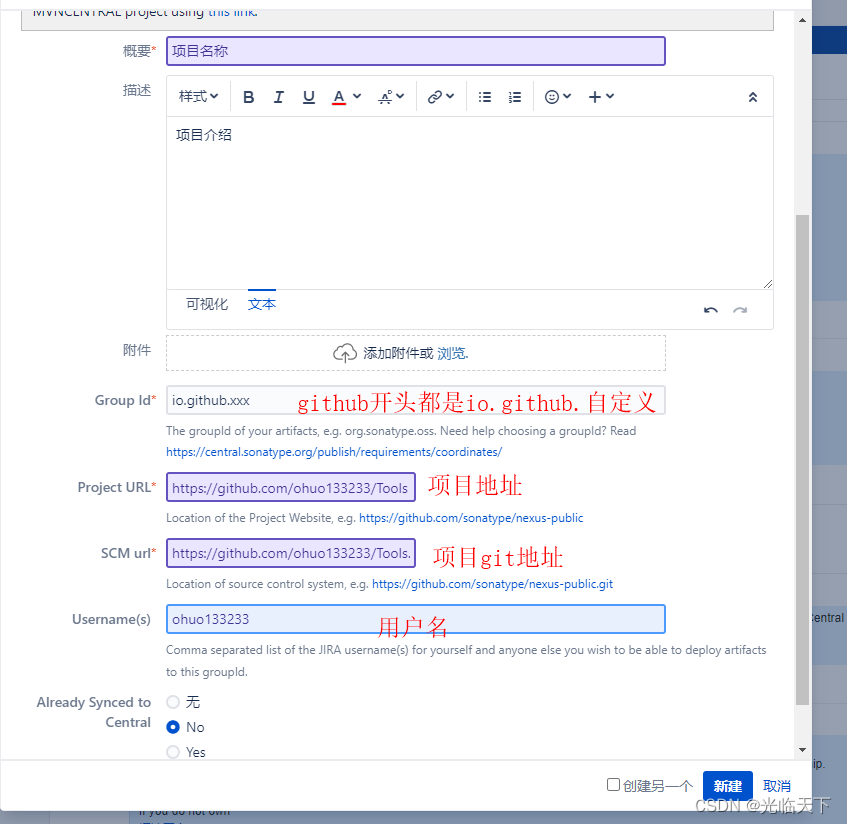Click the 'this link' hyperlink at top
Screen dimensions: 847x824
tap(232, 12)
